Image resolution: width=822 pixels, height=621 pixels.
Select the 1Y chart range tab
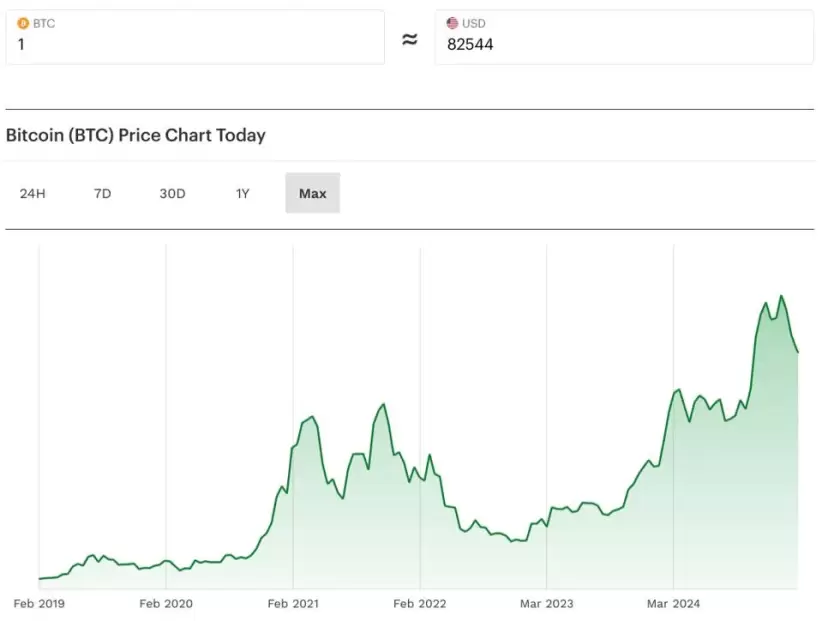(242, 193)
